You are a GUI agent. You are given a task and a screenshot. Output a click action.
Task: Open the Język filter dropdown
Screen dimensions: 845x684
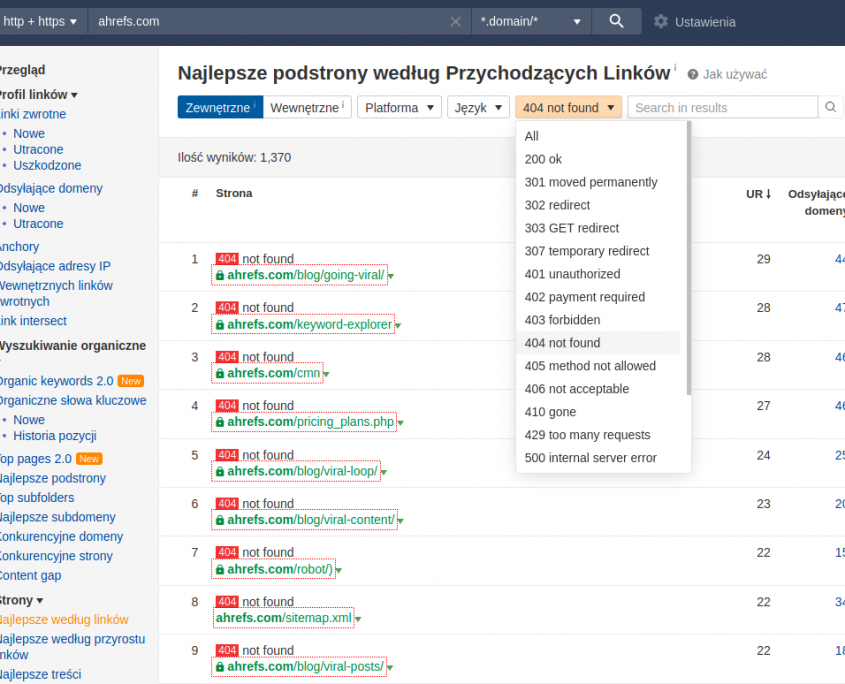coord(478,107)
